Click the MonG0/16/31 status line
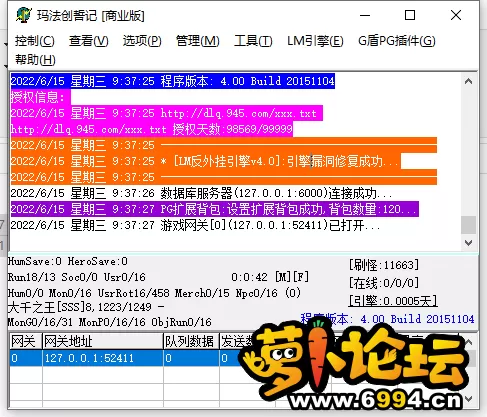The image size is (487, 417). click(110, 322)
